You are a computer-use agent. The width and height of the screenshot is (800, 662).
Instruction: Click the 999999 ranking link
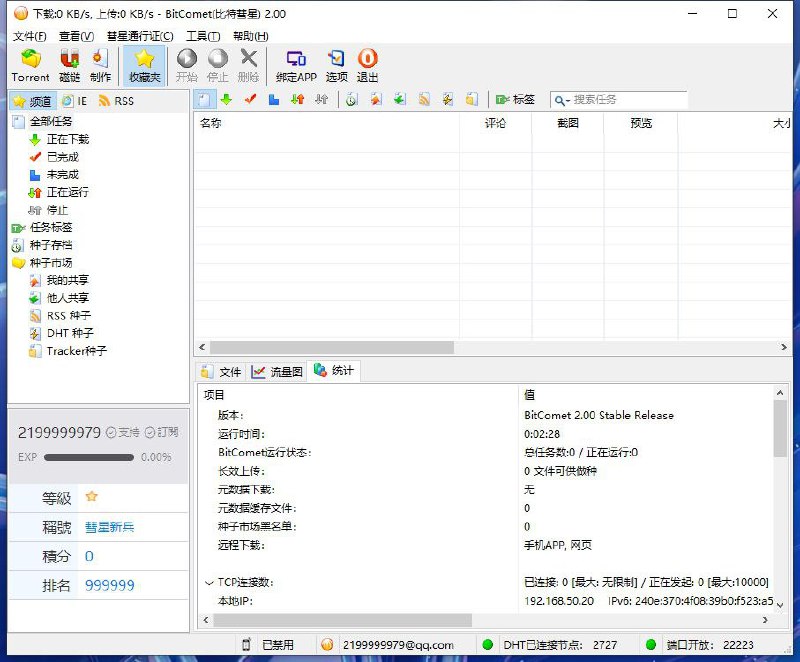(x=110, y=585)
